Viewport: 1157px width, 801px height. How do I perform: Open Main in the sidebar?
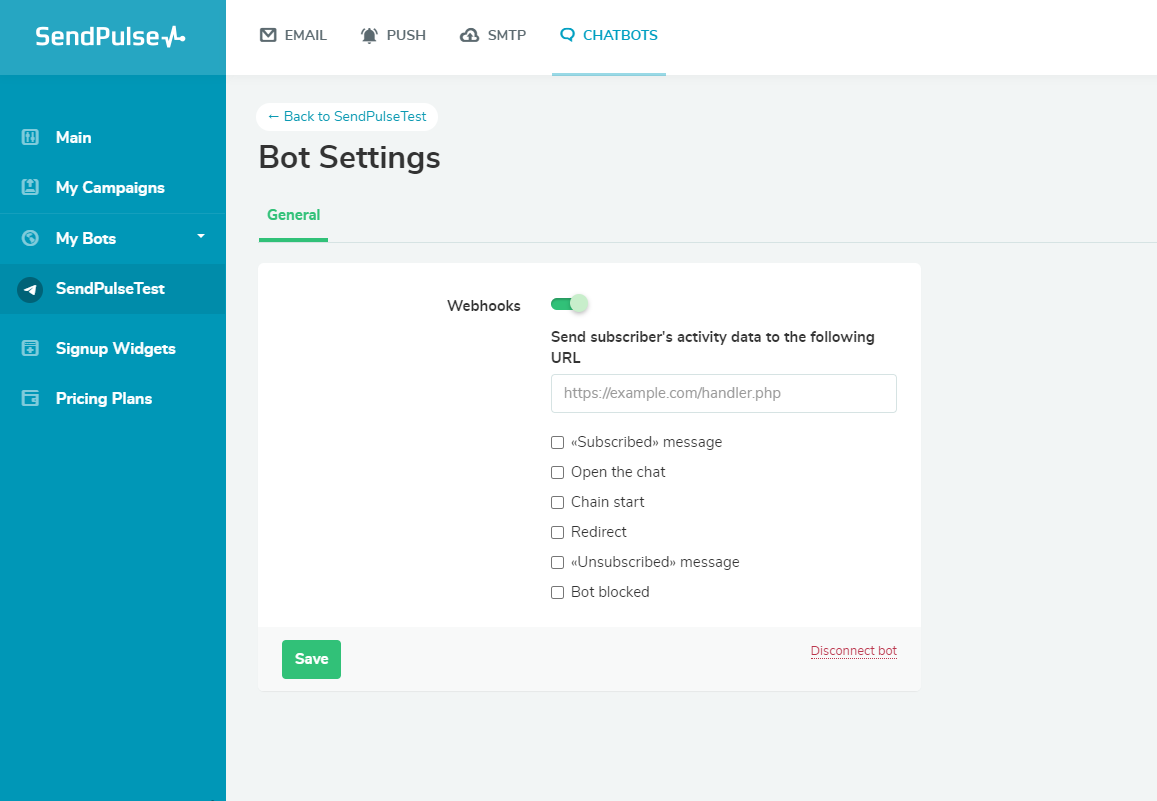point(113,137)
